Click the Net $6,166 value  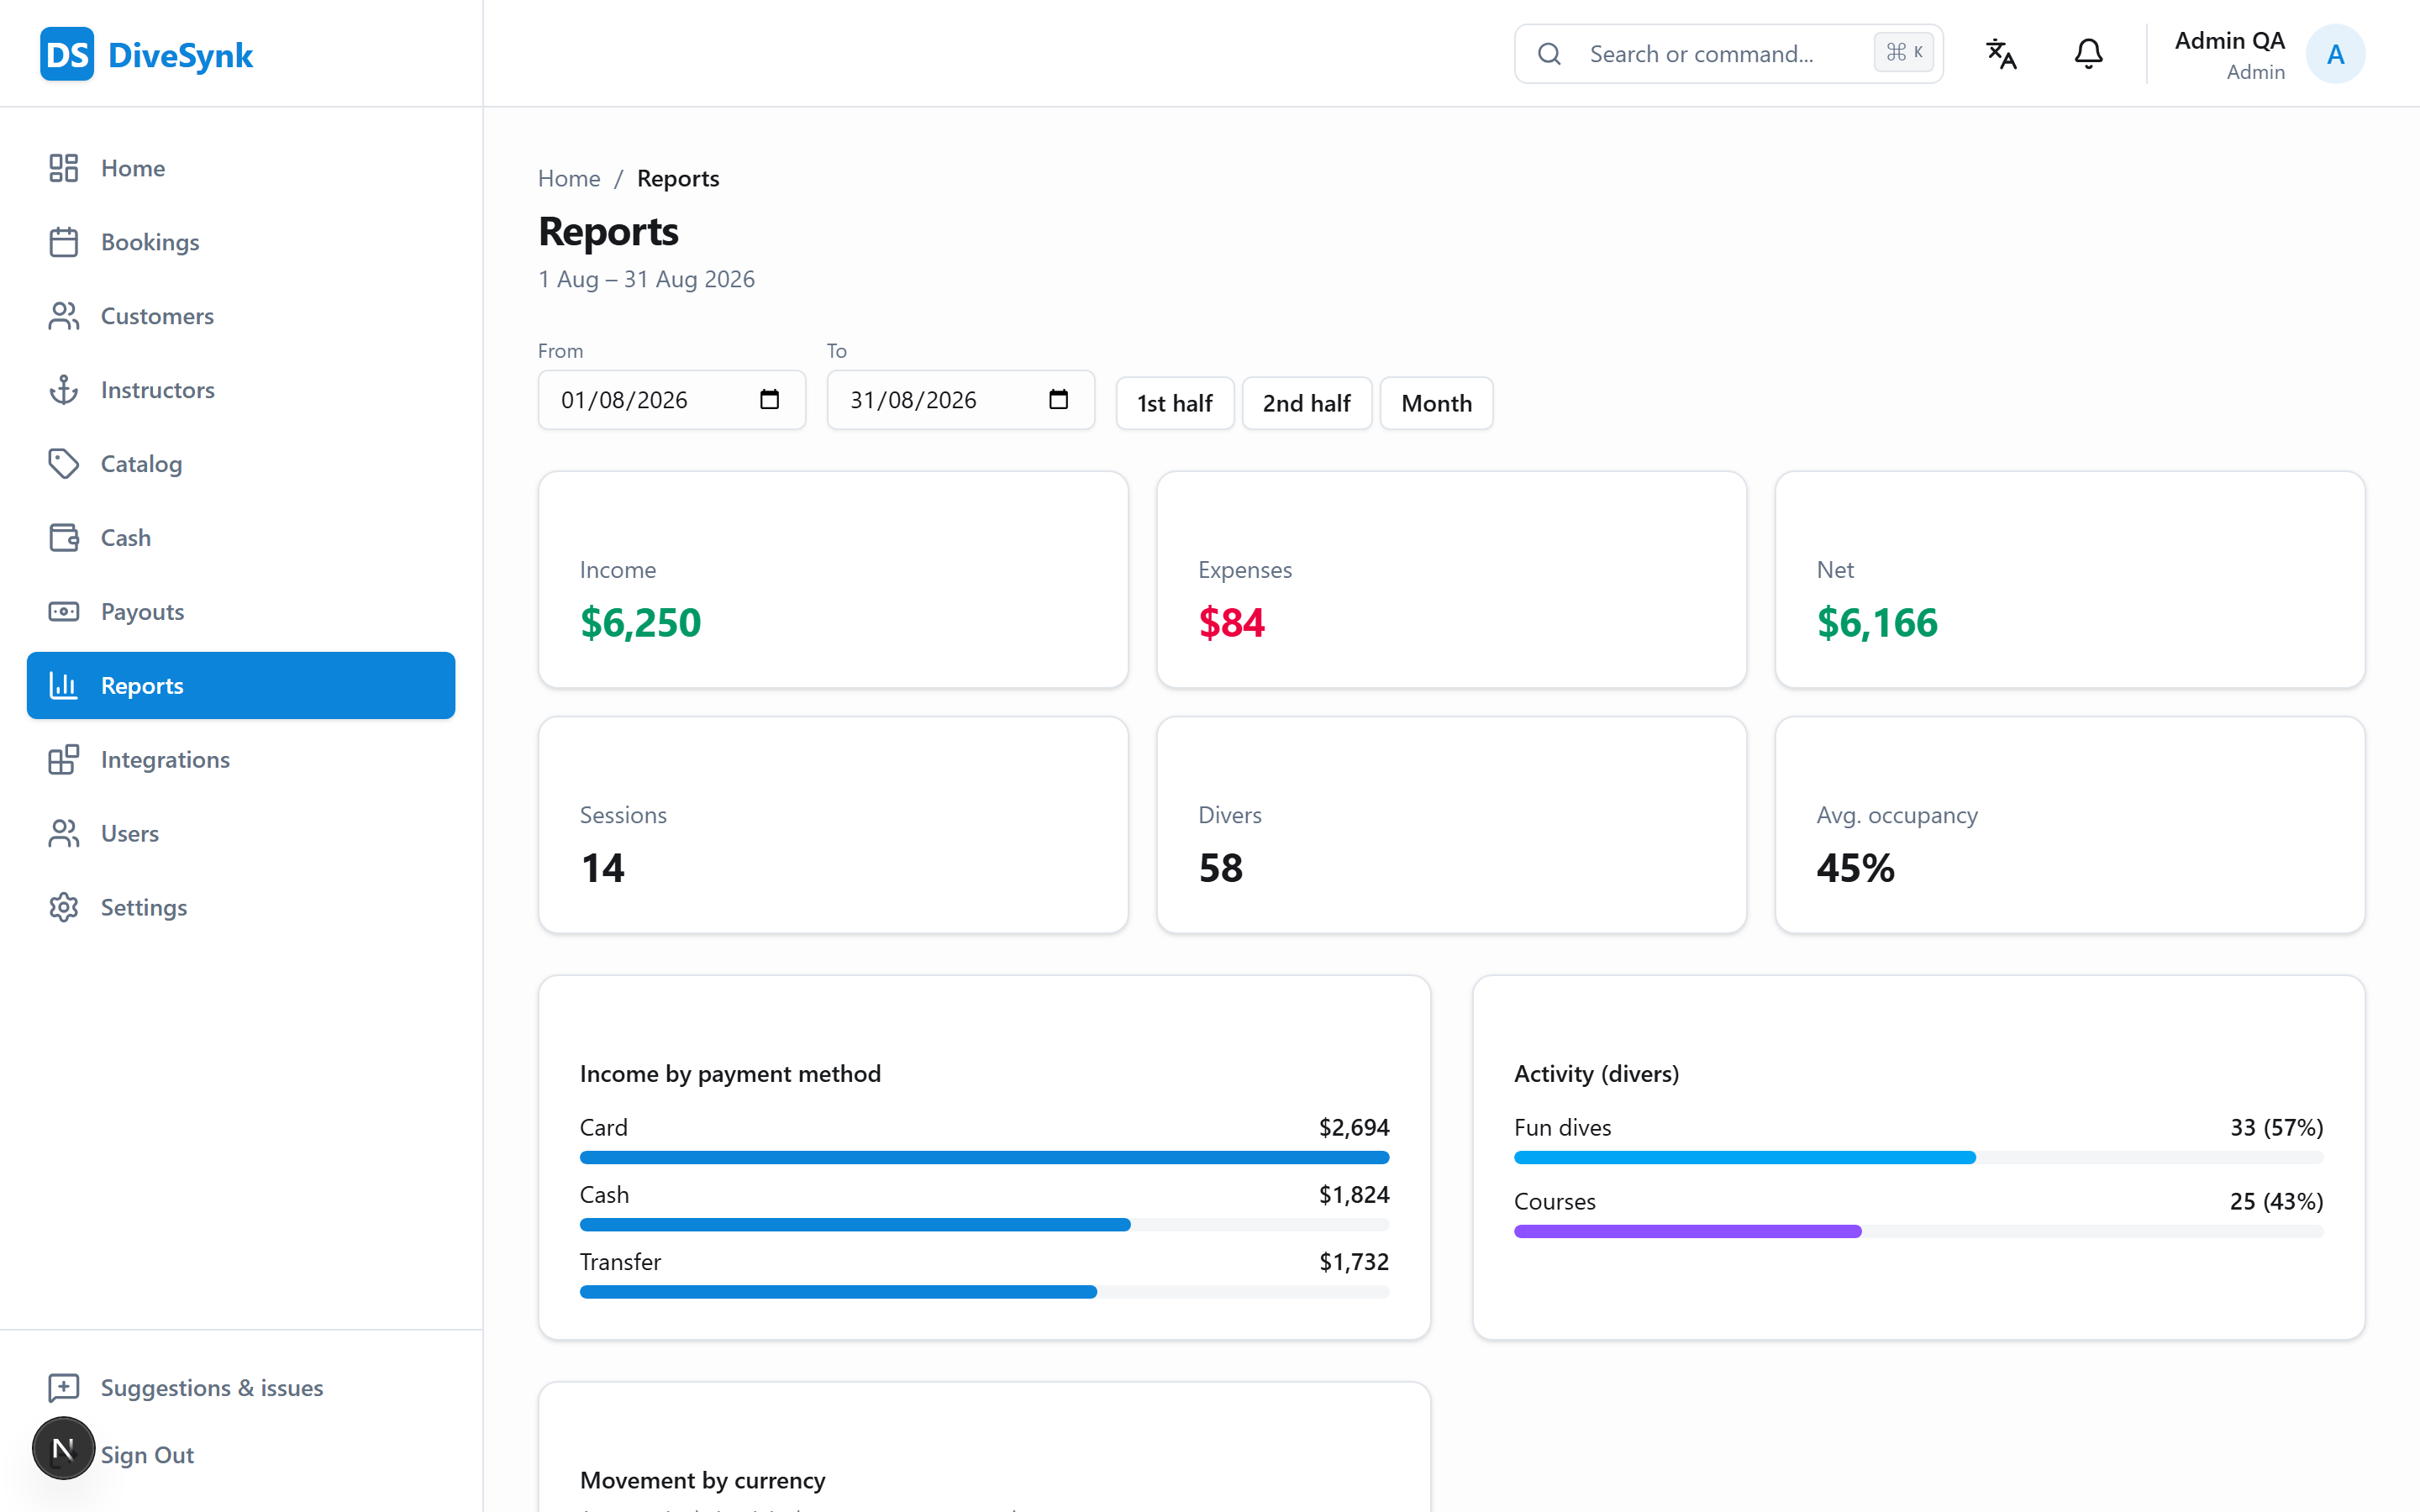click(x=1877, y=623)
